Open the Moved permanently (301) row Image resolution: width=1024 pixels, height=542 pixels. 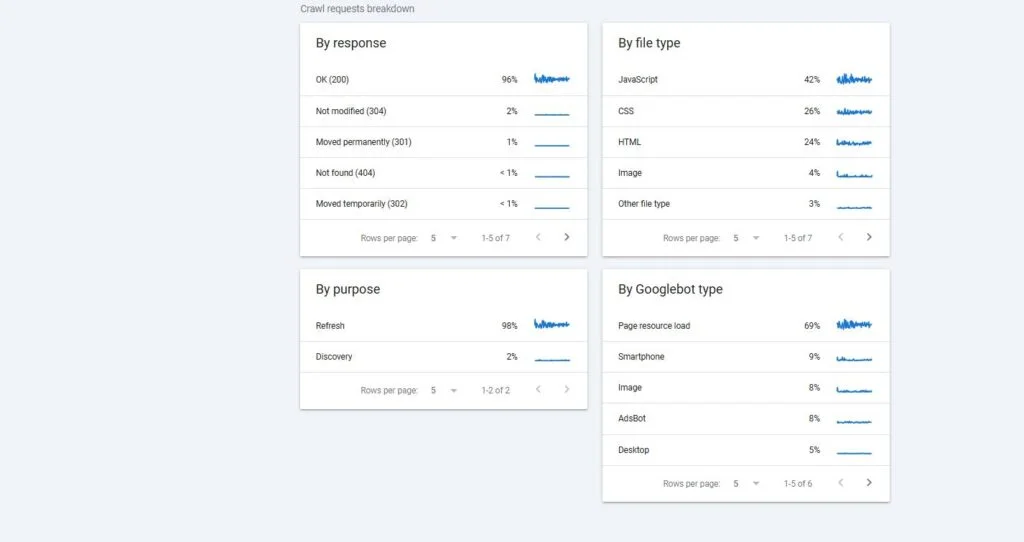(x=443, y=142)
